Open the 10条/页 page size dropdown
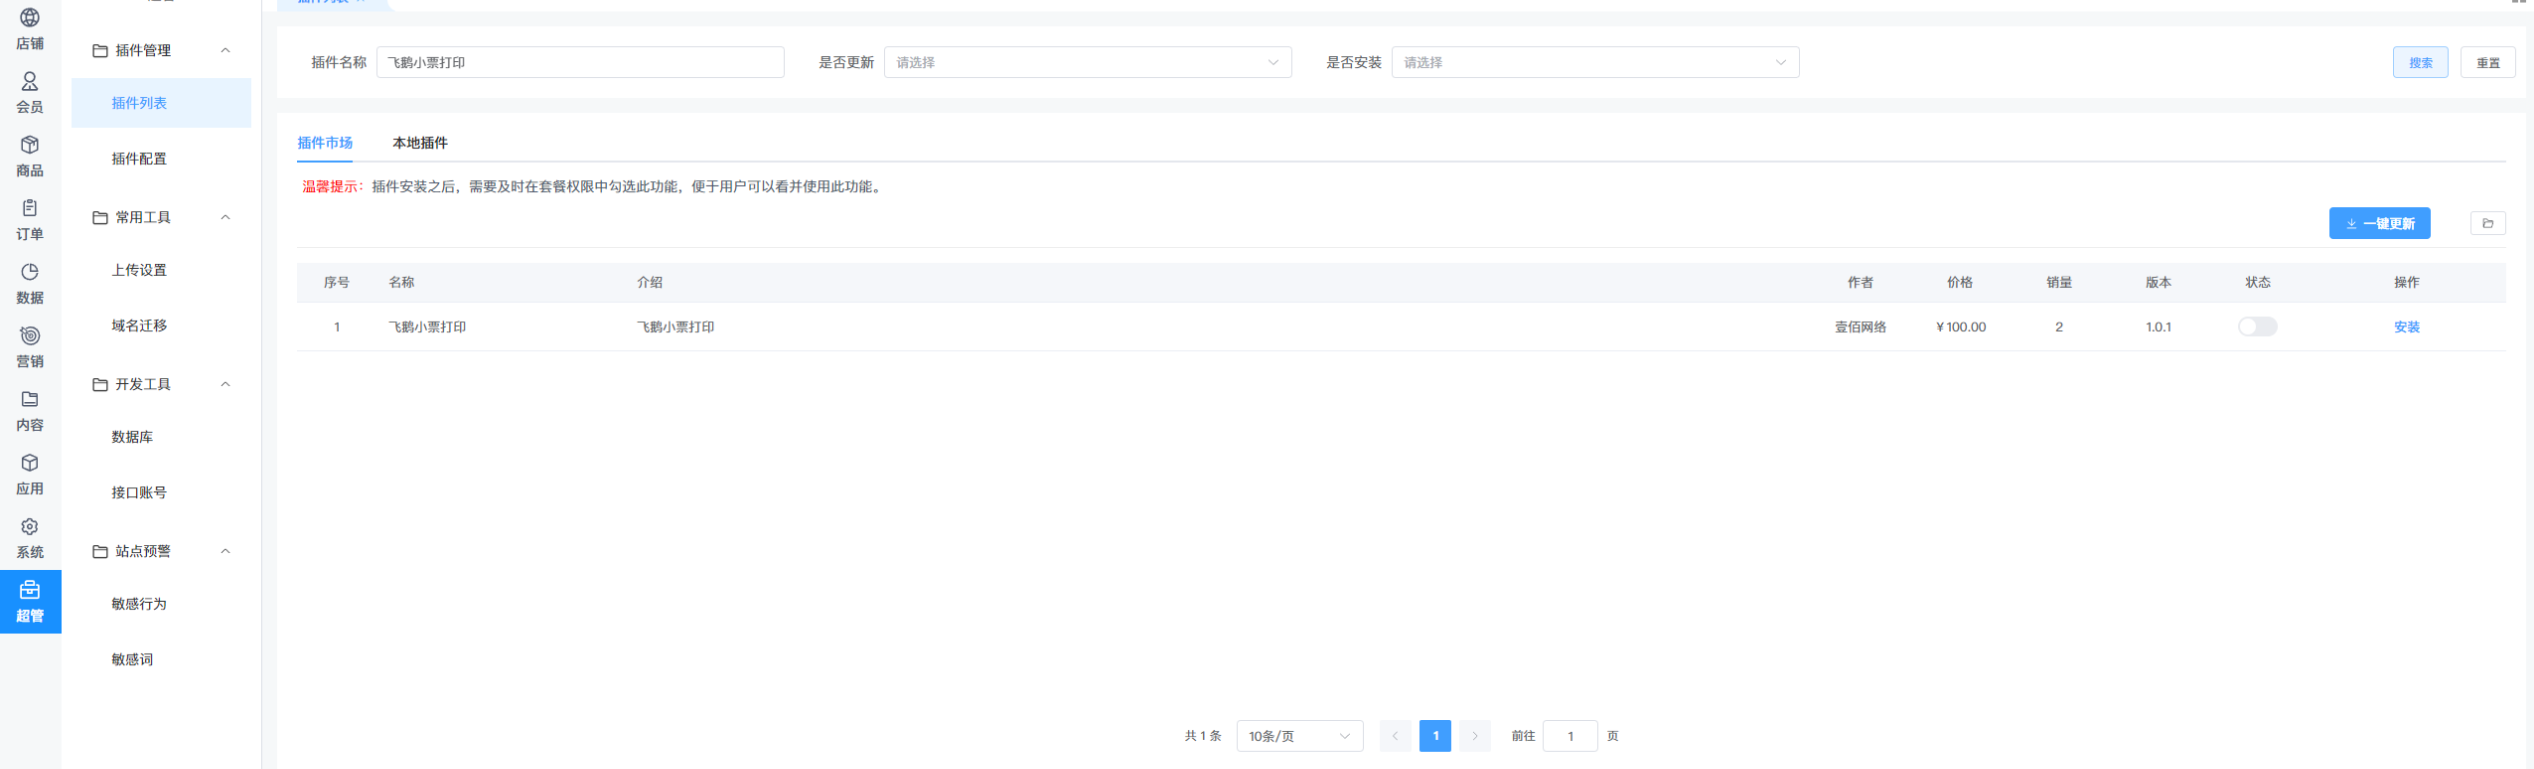The image size is (2534, 769). 1299,736
